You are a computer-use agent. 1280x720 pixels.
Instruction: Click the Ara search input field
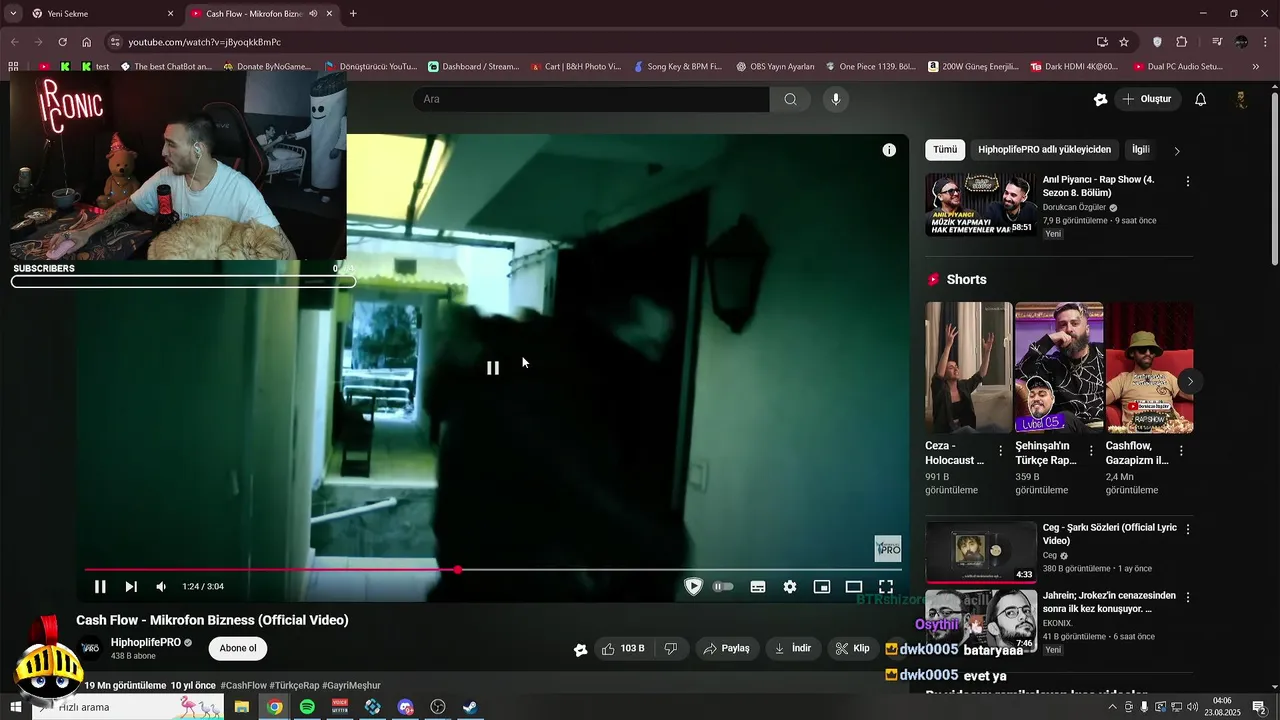[x=591, y=99]
